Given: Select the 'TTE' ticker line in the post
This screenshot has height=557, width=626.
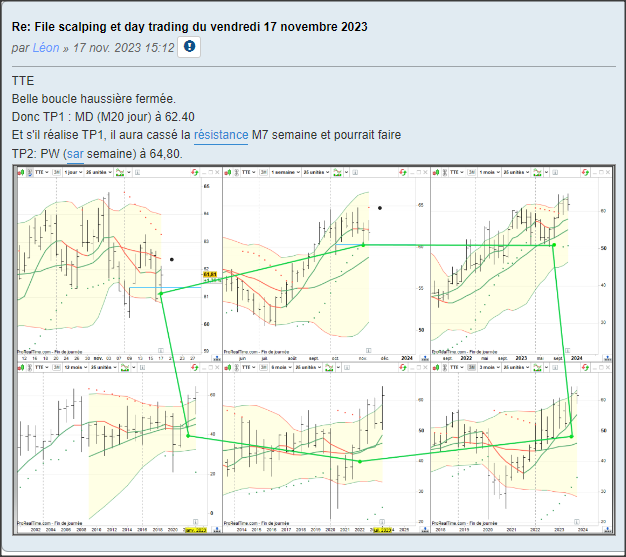Looking at the screenshot, I should [x=23, y=81].
